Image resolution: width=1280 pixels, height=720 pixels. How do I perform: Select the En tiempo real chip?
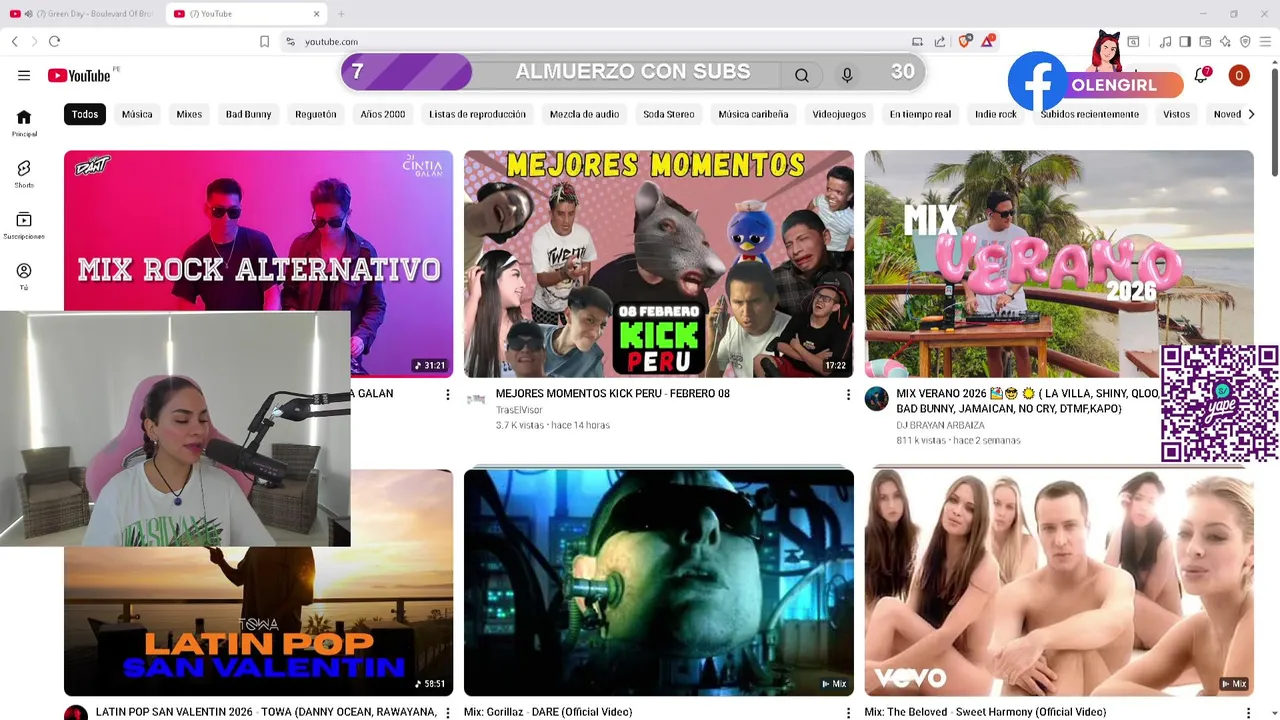[920, 114]
